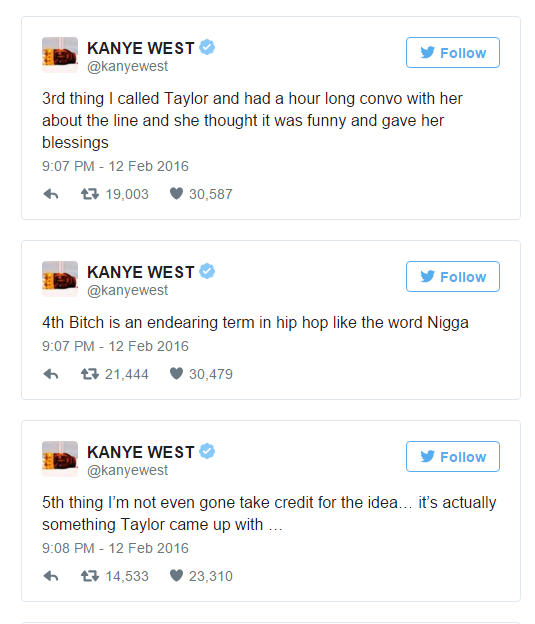535x624 pixels.
Task: Like the tweet with 30,587 likes
Action: (x=176, y=194)
